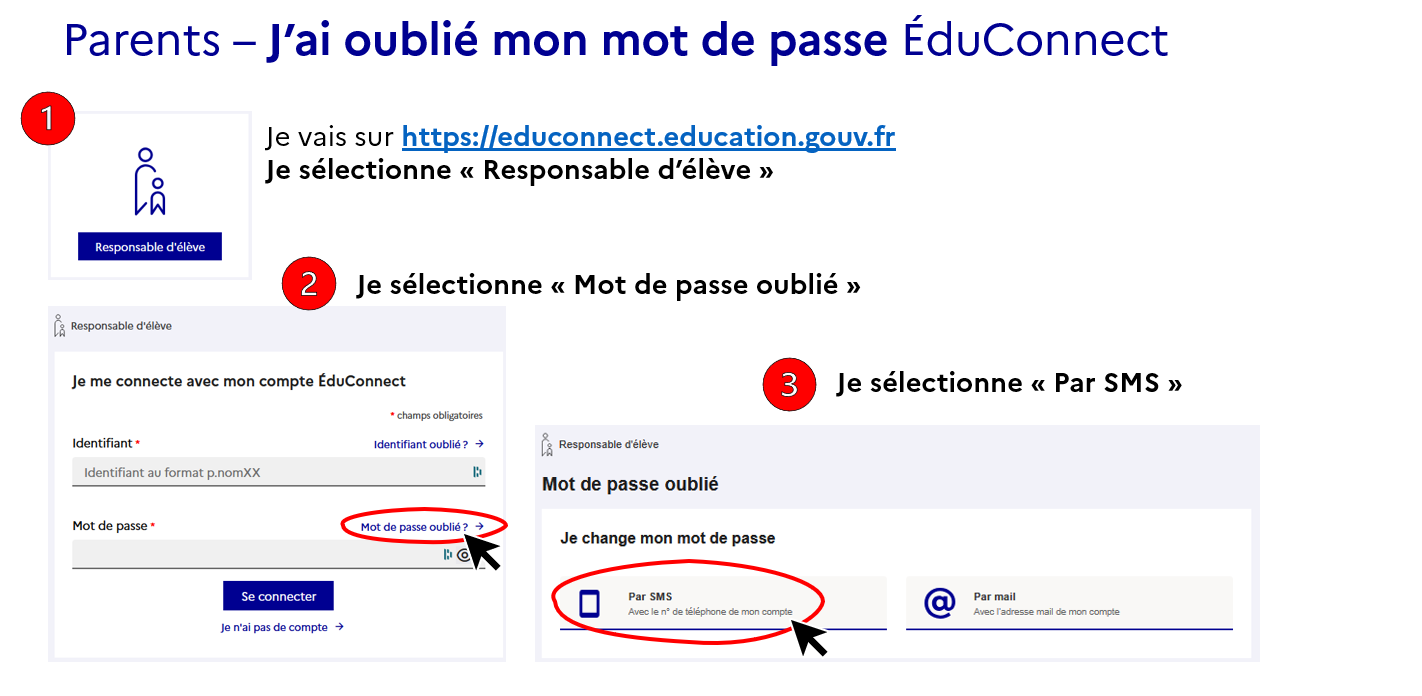Click Responsable d'élève icon in login header

tap(60, 326)
